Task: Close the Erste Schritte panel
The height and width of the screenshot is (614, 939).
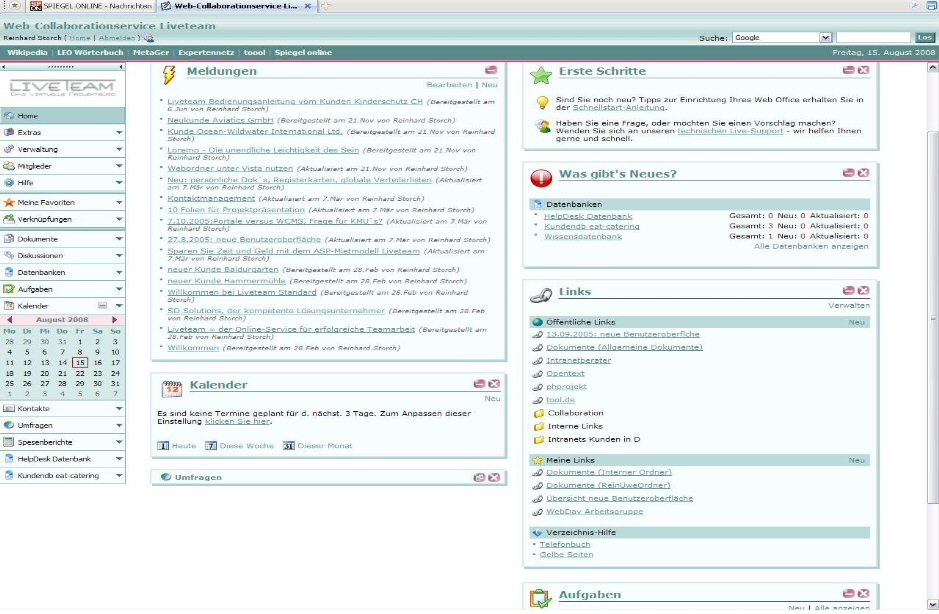Action: (x=863, y=70)
